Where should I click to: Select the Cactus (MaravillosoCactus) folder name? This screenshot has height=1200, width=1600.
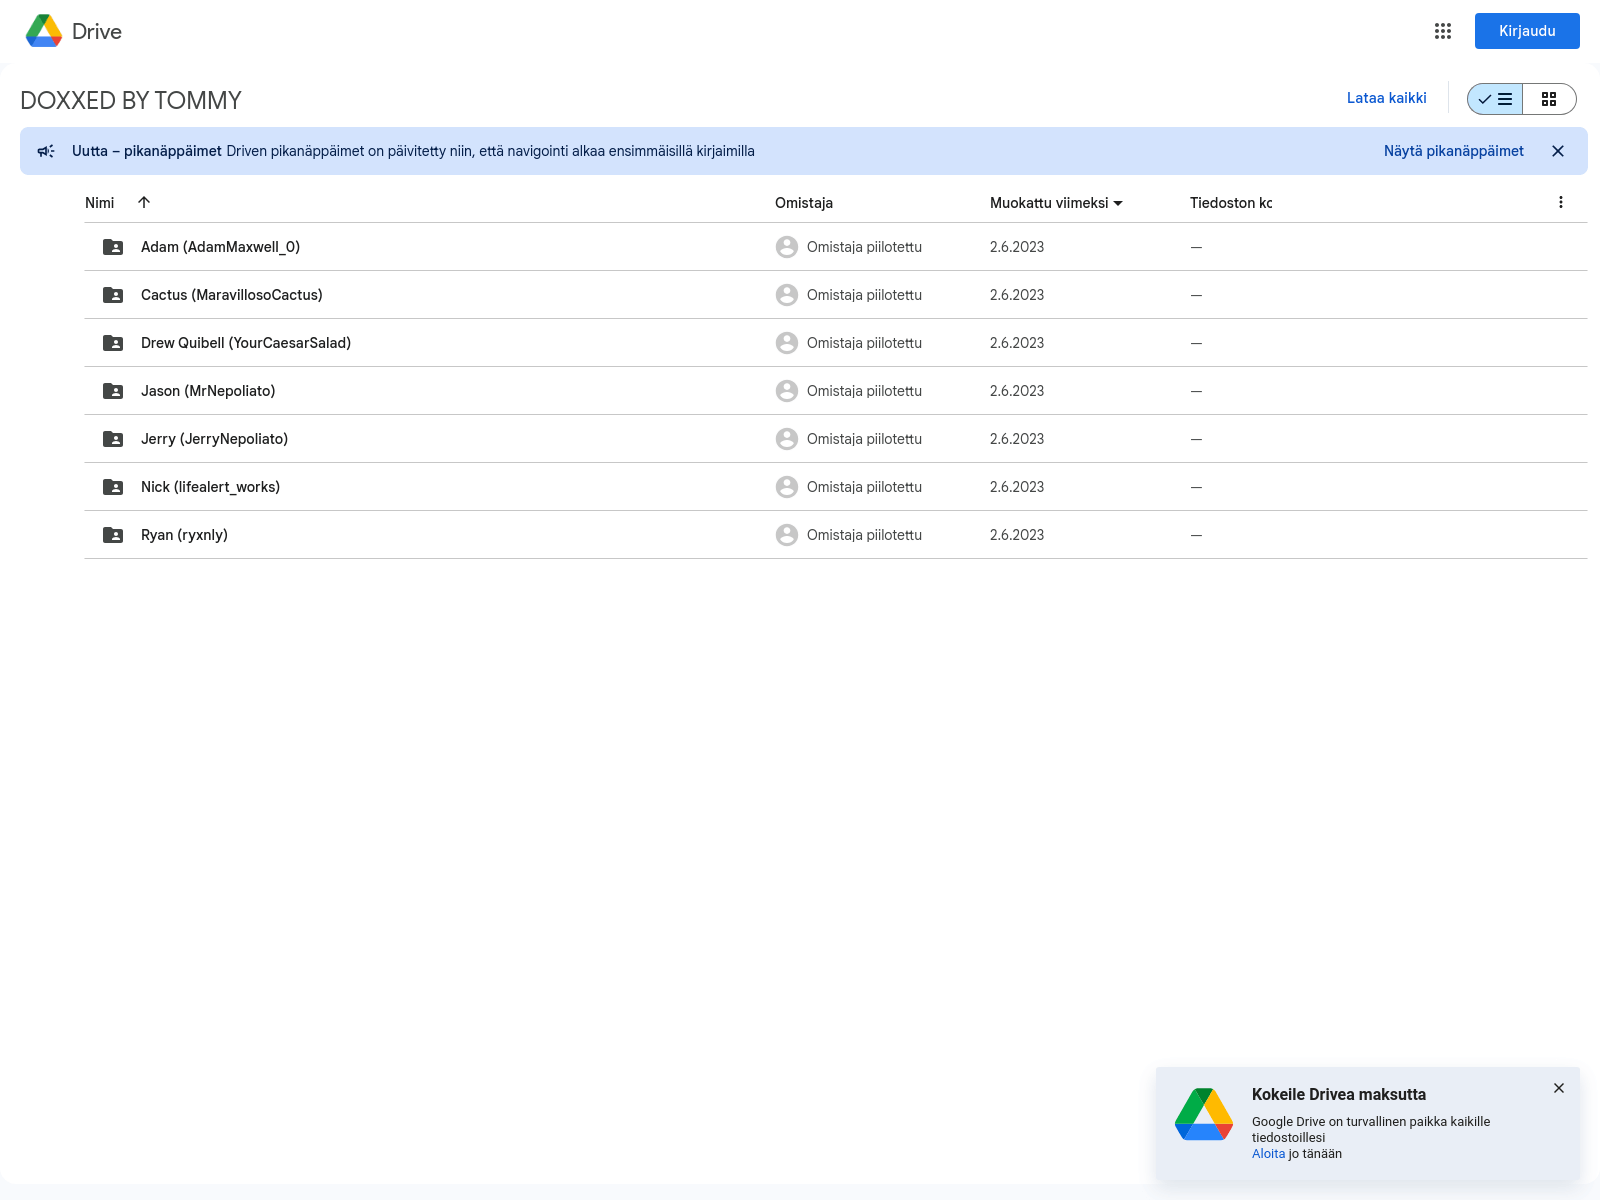(x=232, y=295)
